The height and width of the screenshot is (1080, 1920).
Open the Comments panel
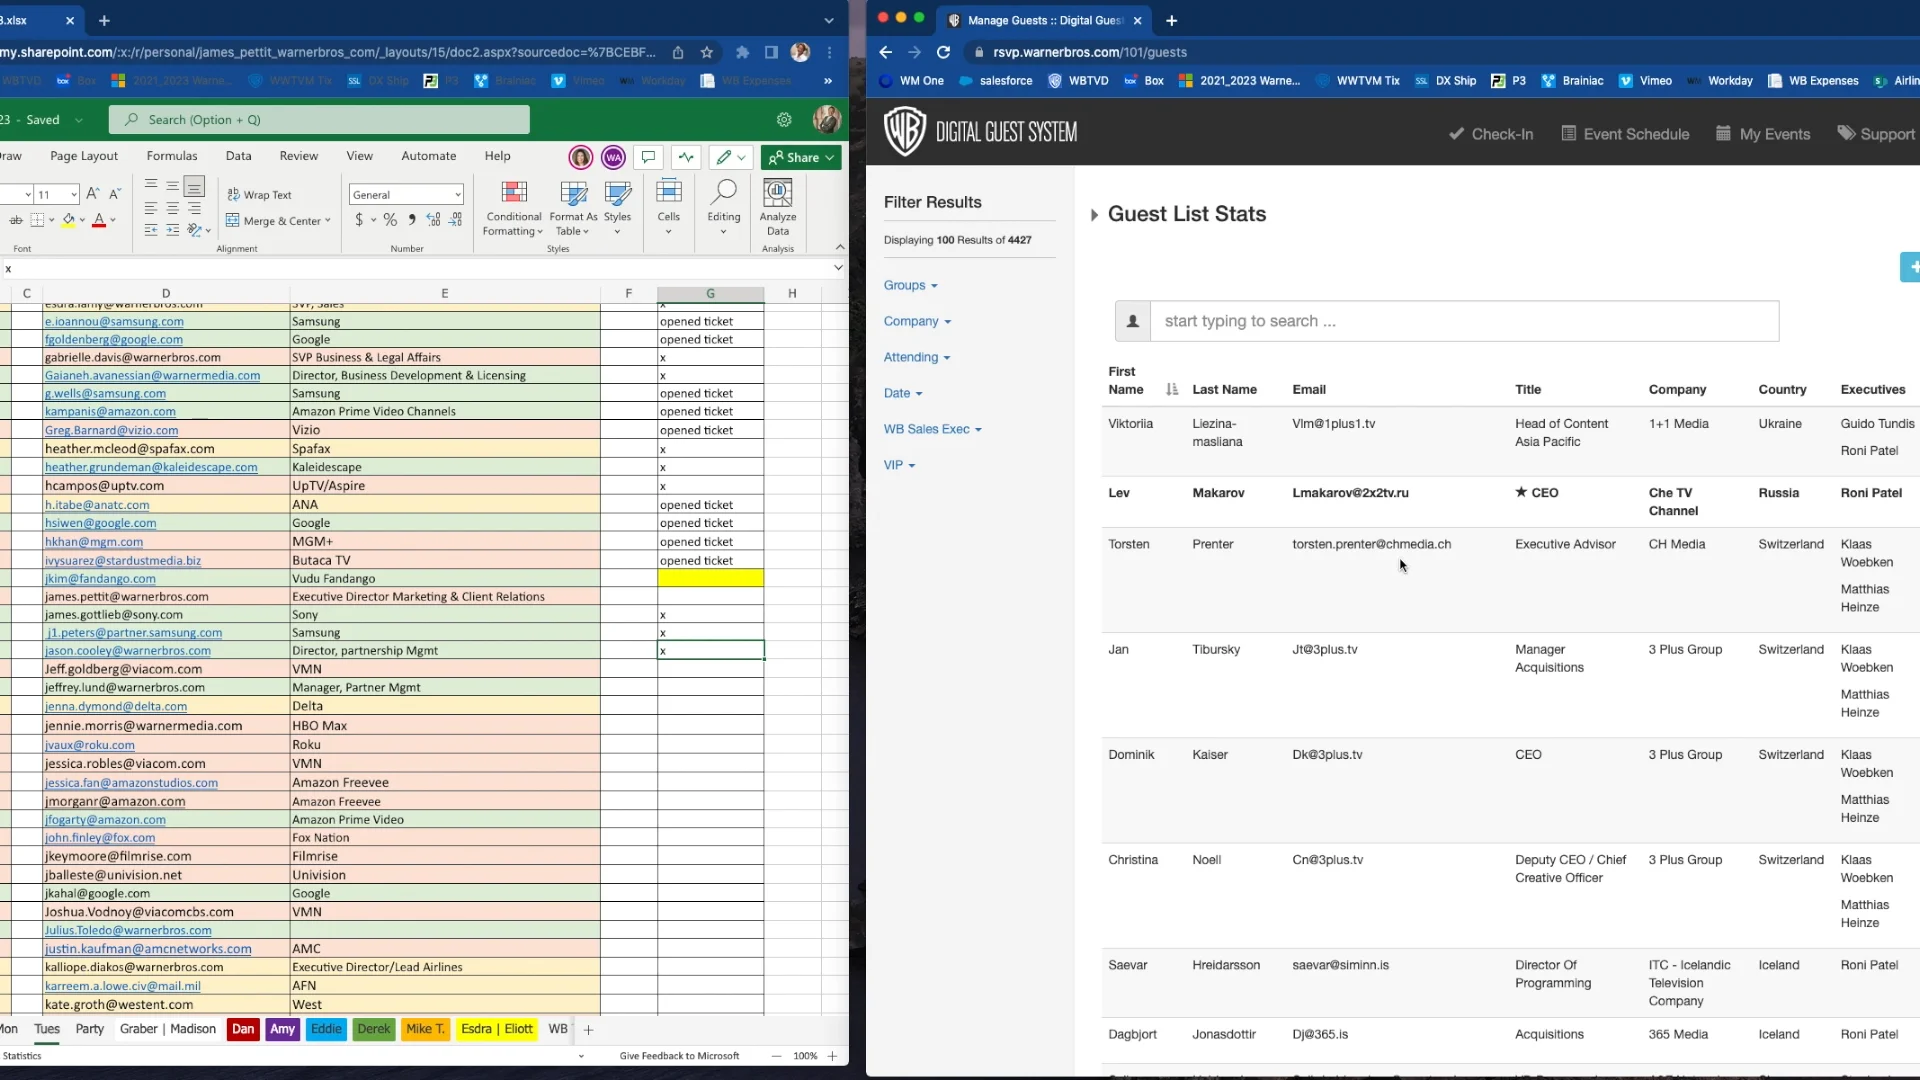[648, 157]
